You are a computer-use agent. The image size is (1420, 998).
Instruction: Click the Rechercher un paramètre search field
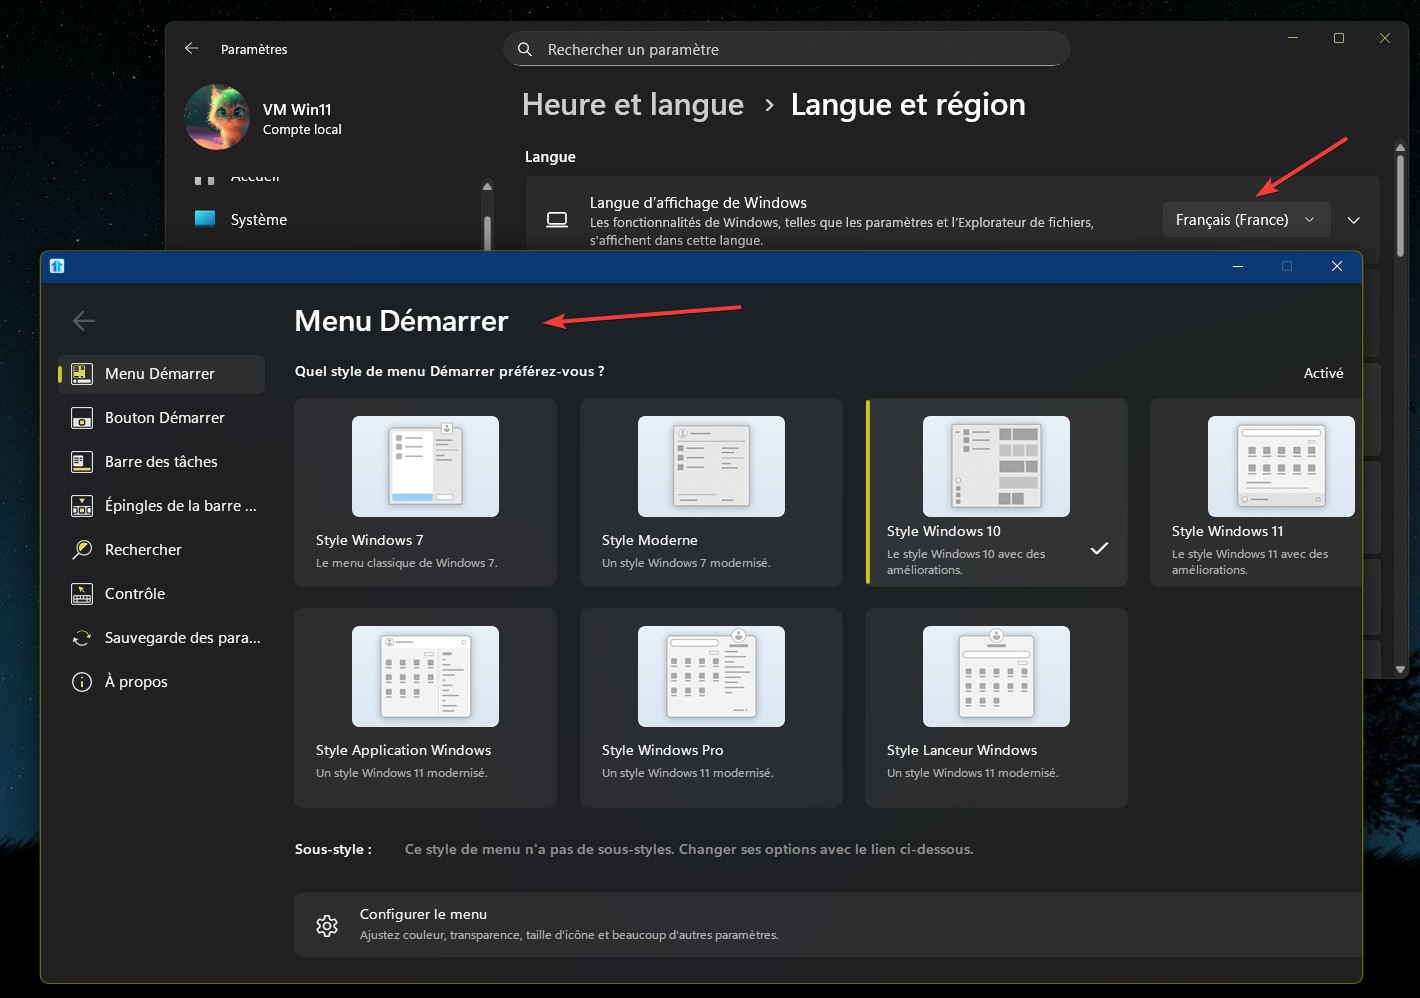(790, 49)
